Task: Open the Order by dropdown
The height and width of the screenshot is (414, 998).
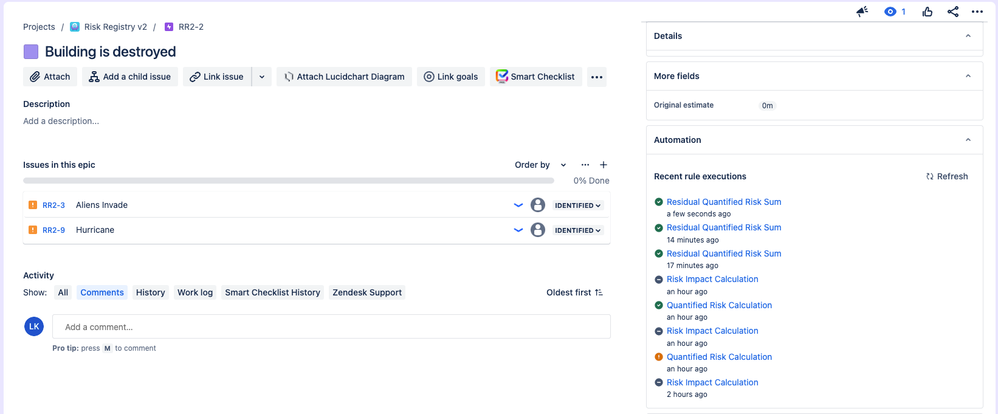Action: point(540,165)
